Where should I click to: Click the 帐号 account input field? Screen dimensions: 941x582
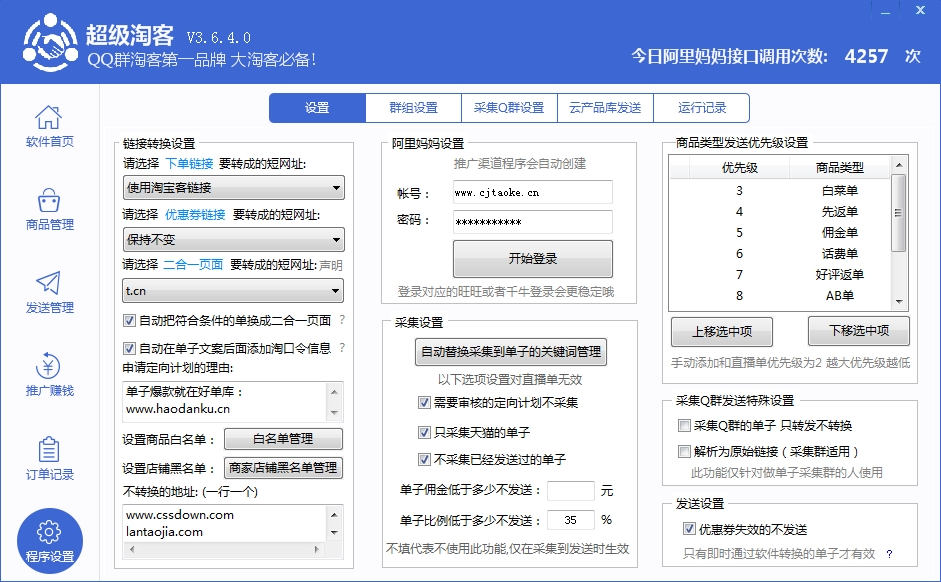(532, 192)
